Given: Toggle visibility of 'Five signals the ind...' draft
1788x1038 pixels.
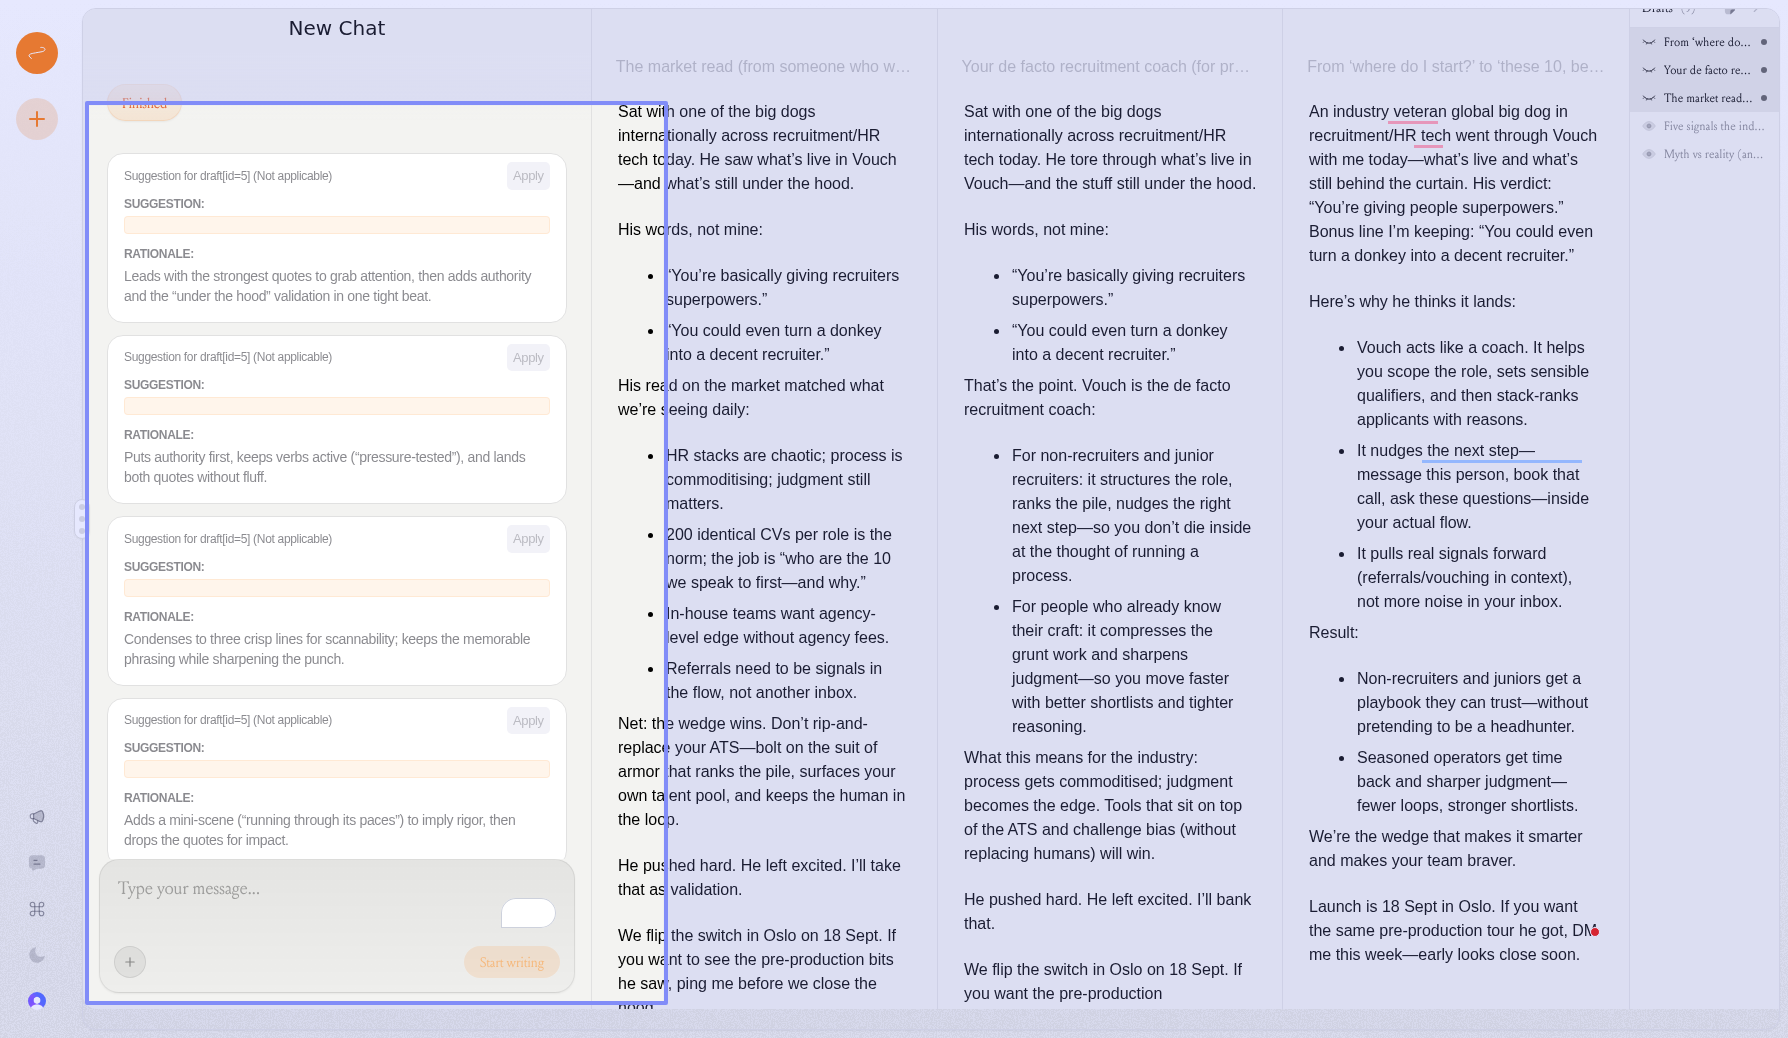Looking at the screenshot, I should (x=1649, y=126).
